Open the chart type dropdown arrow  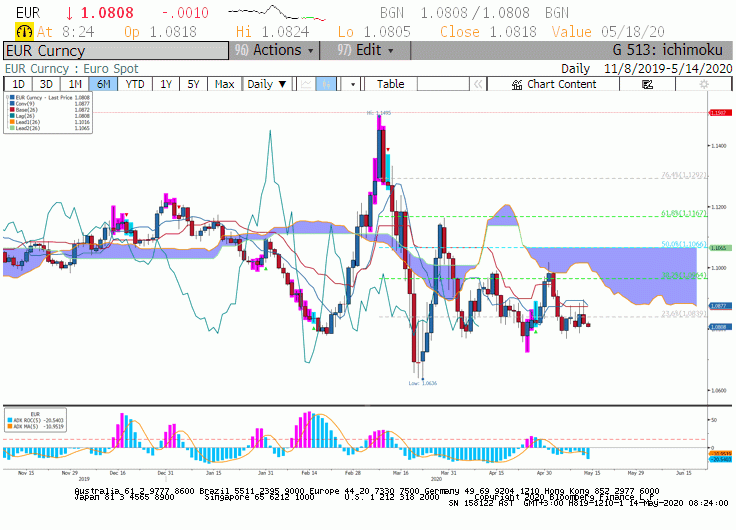[x=353, y=84]
